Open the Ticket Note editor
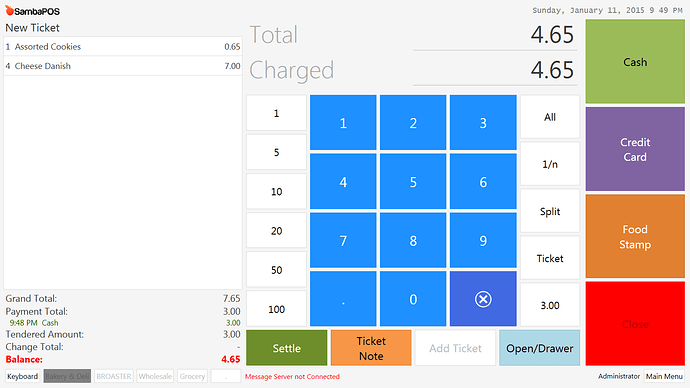The image size is (690, 388). click(371, 348)
